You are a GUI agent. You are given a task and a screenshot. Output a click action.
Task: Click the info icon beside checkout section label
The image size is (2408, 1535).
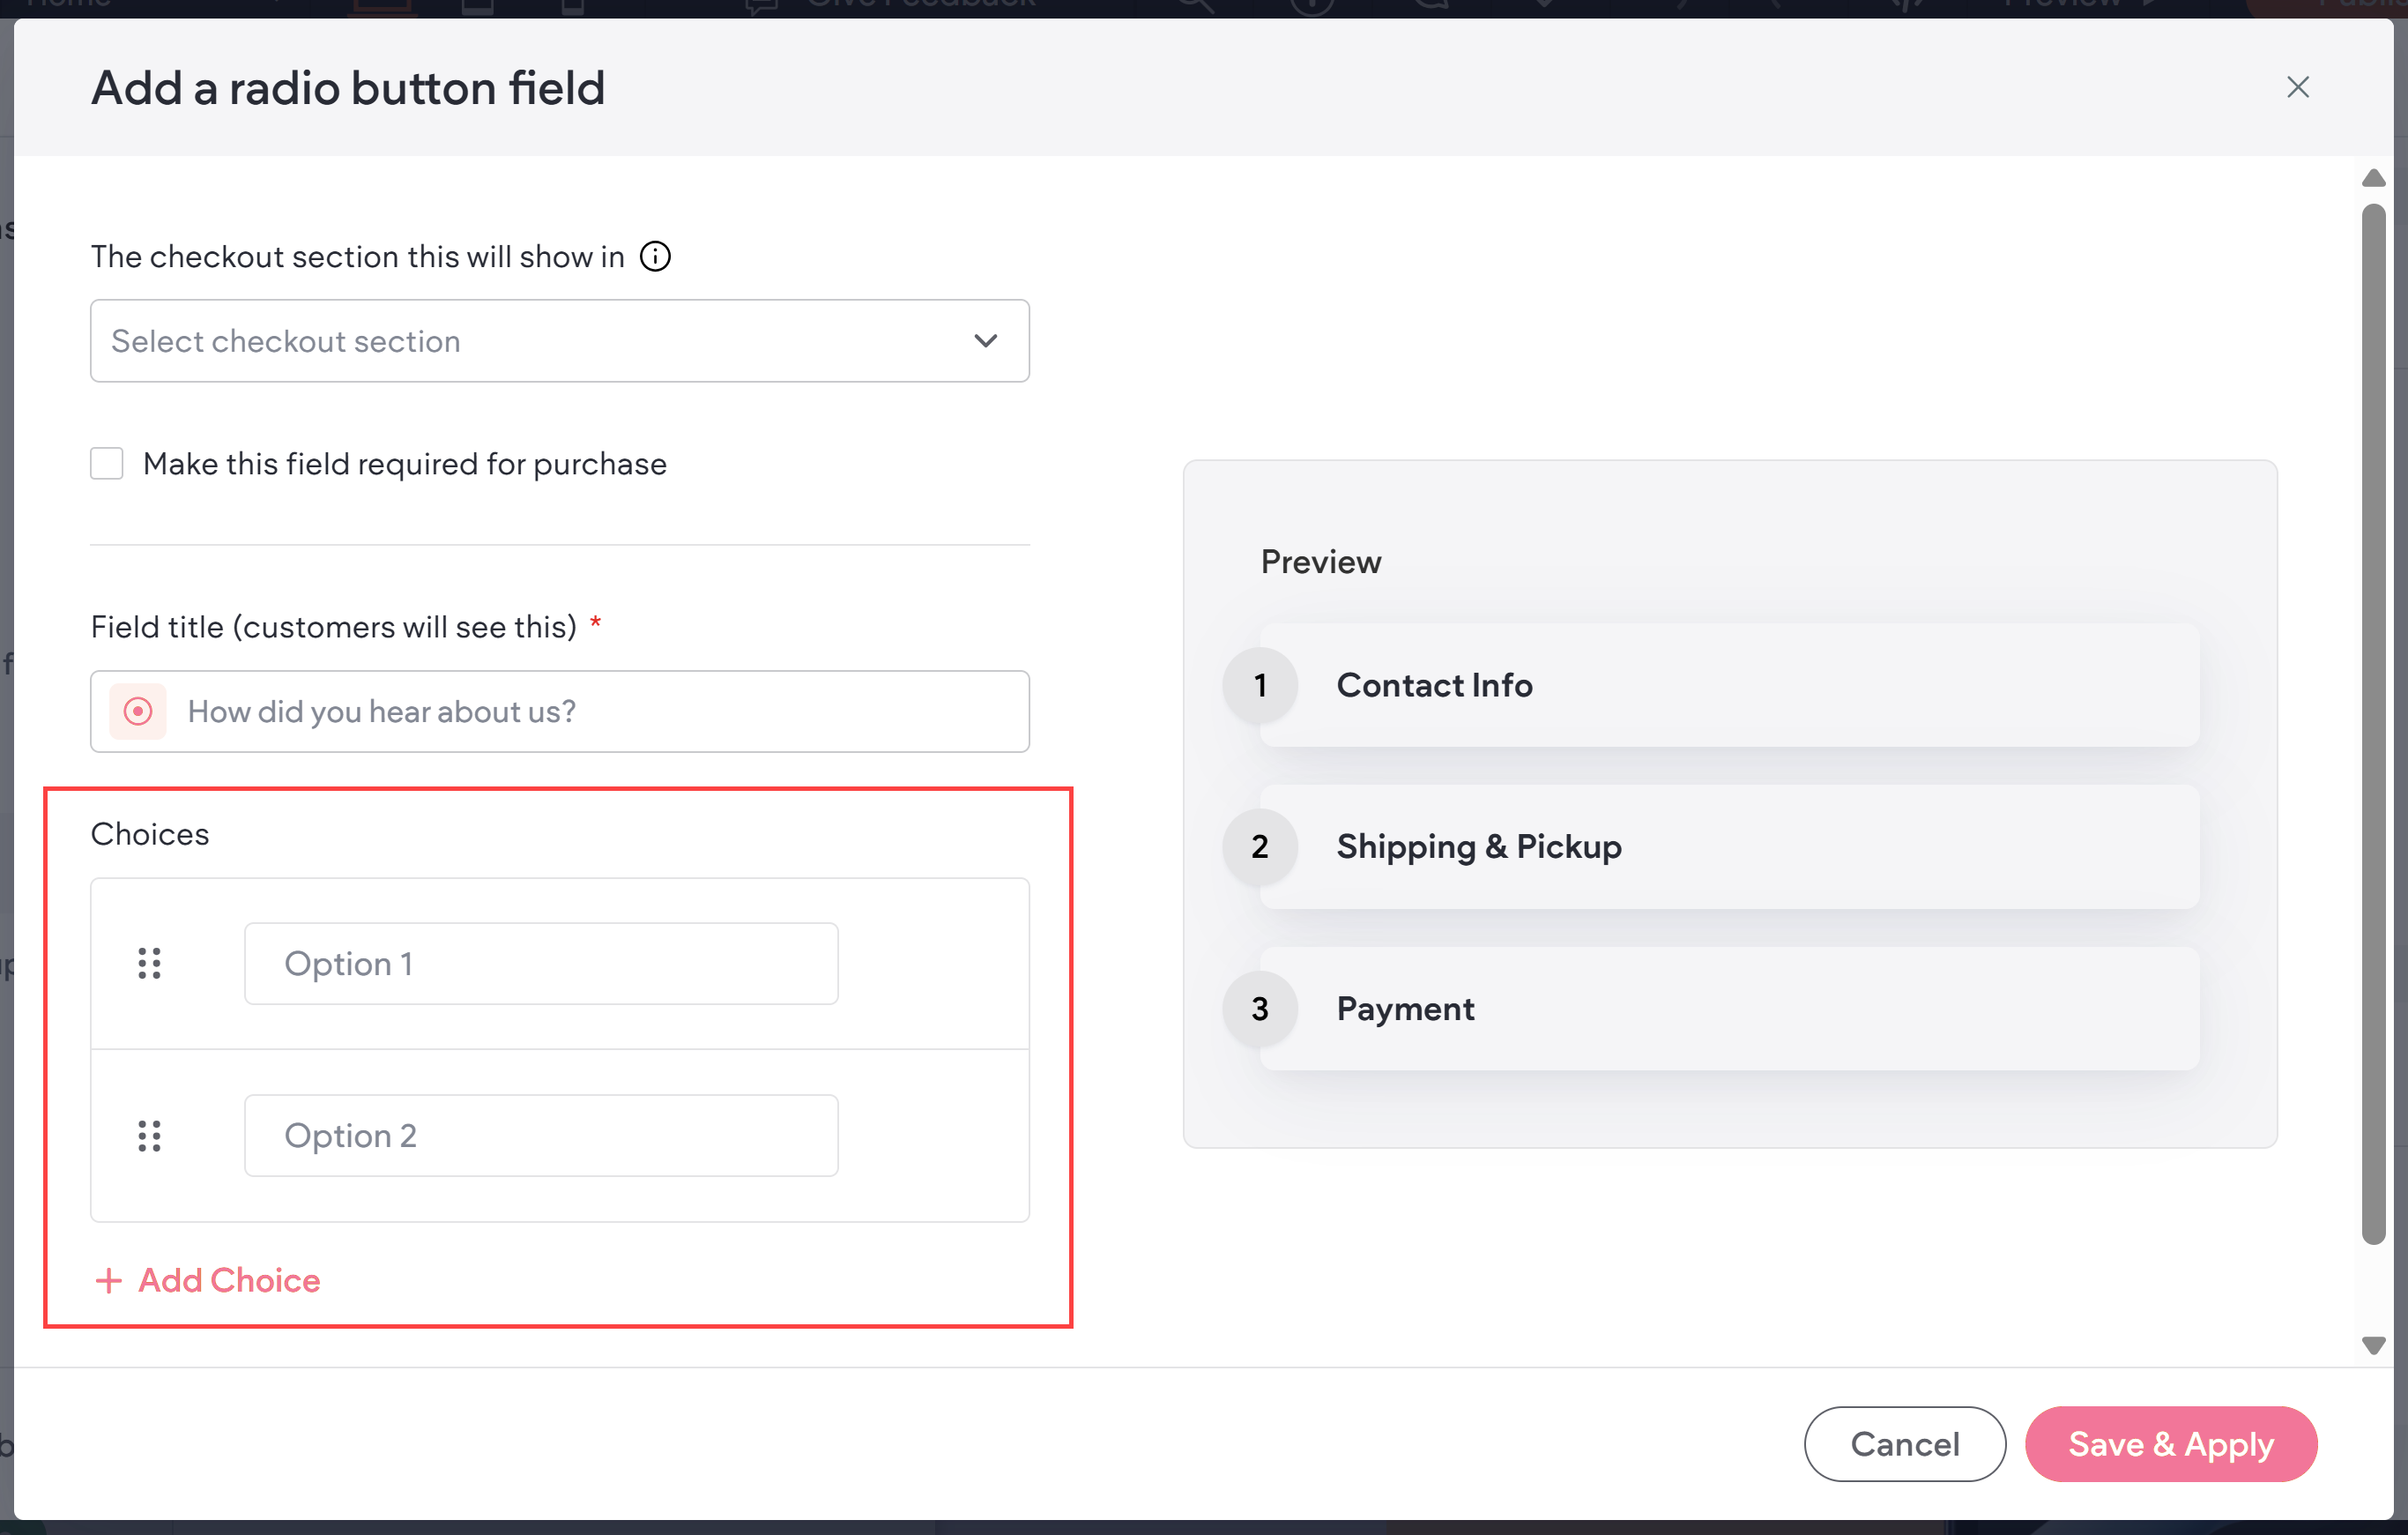[x=655, y=257]
